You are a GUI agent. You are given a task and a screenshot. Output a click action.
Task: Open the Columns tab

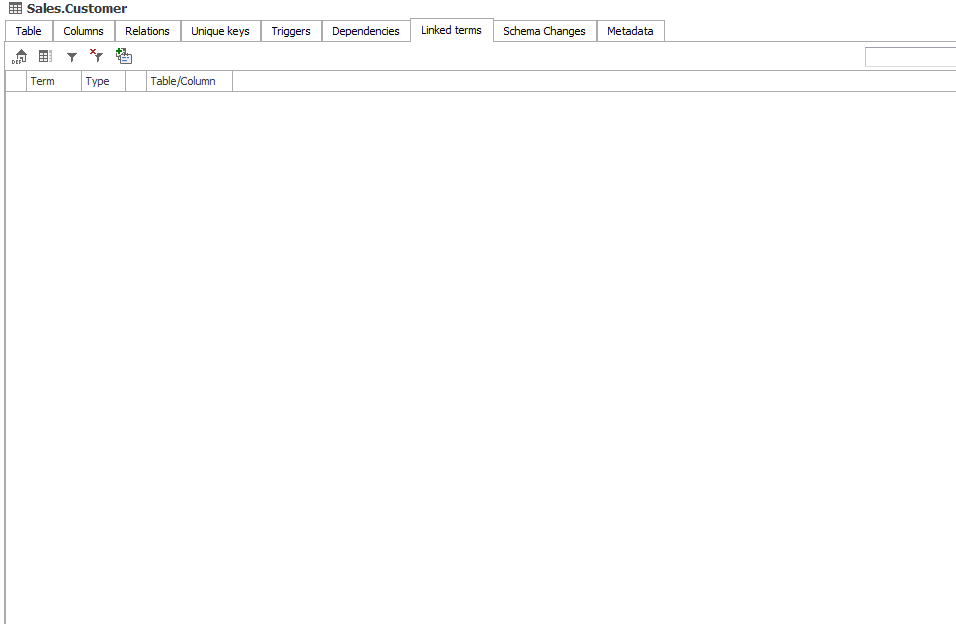coord(83,31)
